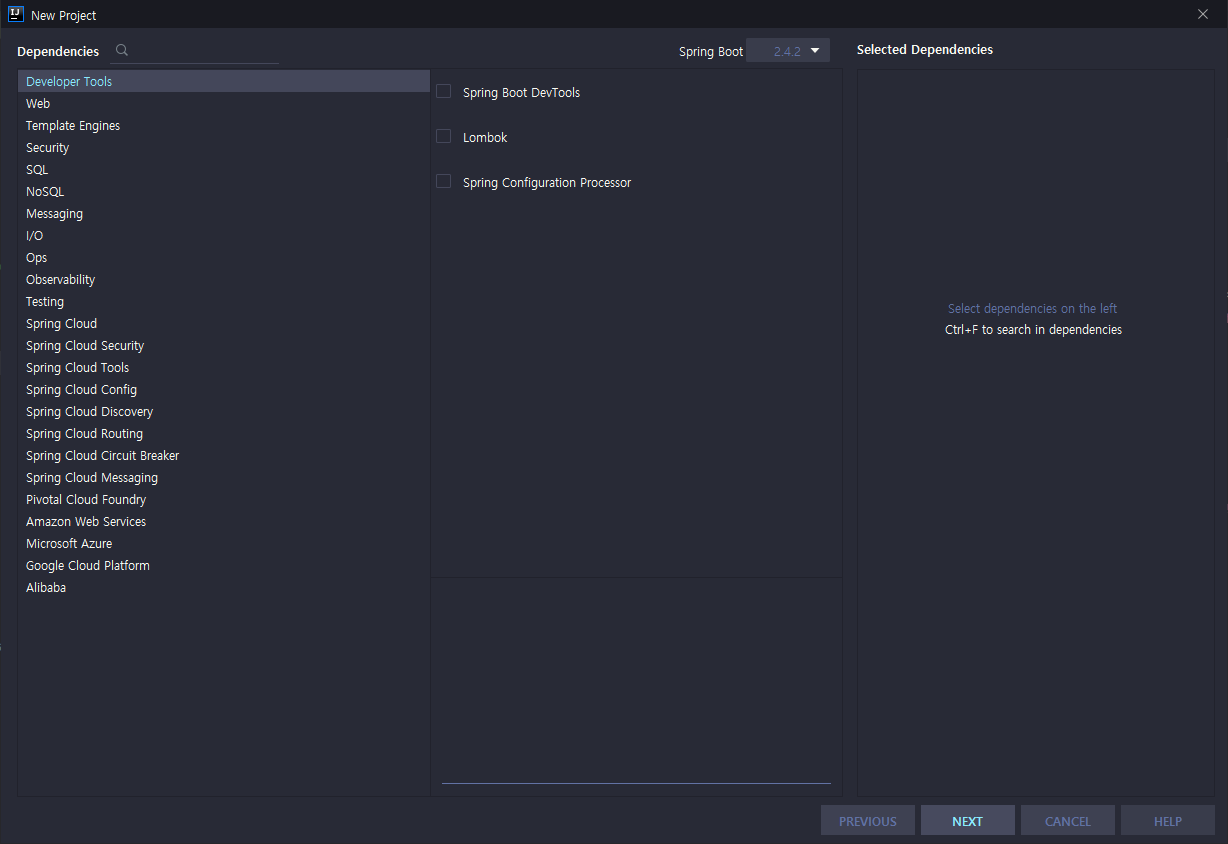
Task: Select Spring Cloud Discovery category
Action: click(224, 412)
